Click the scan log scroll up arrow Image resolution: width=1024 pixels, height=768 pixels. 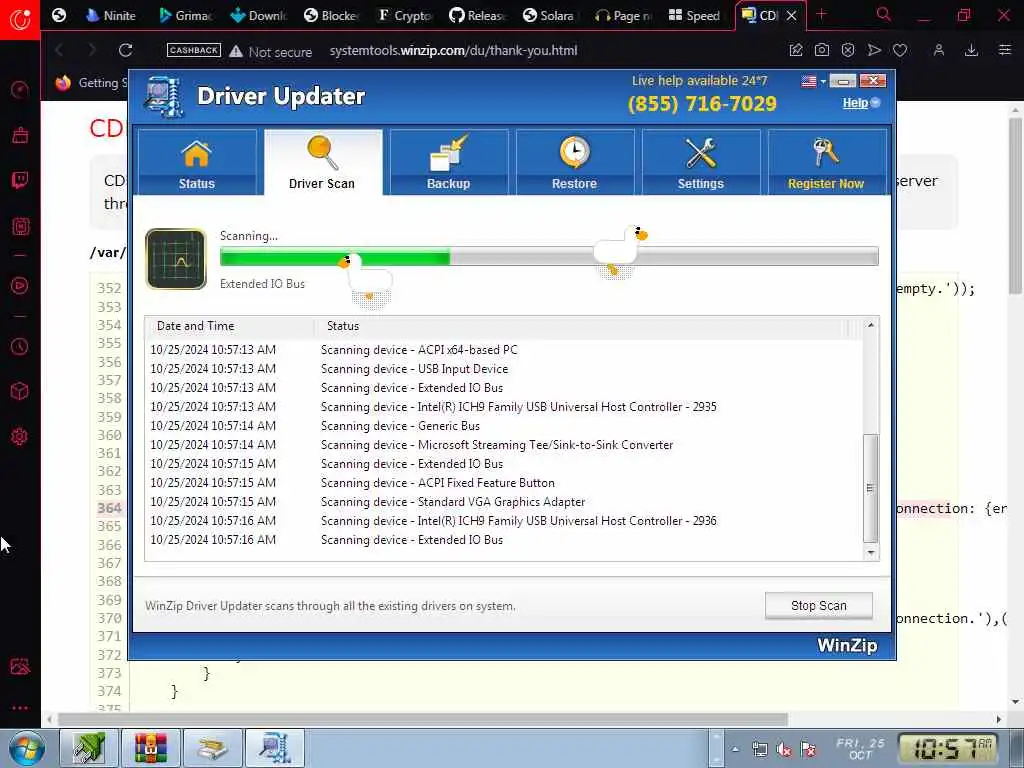point(870,325)
